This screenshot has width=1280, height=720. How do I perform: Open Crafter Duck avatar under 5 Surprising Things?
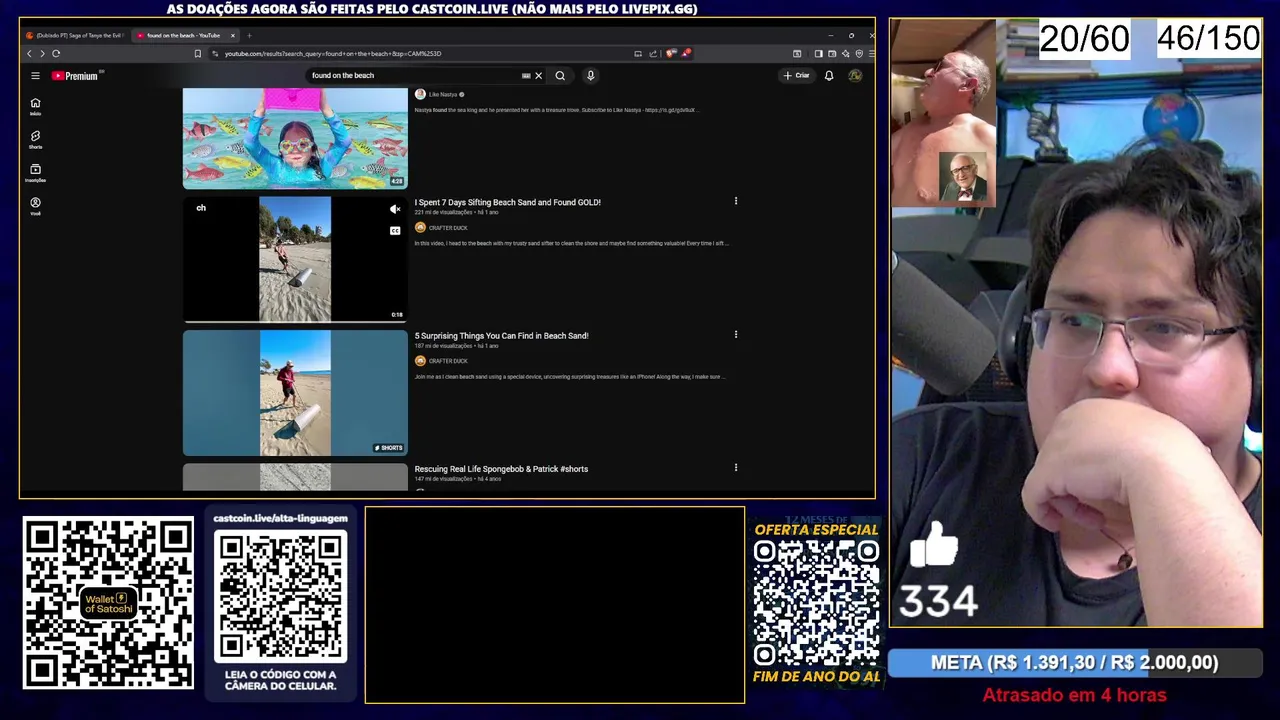click(420, 360)
